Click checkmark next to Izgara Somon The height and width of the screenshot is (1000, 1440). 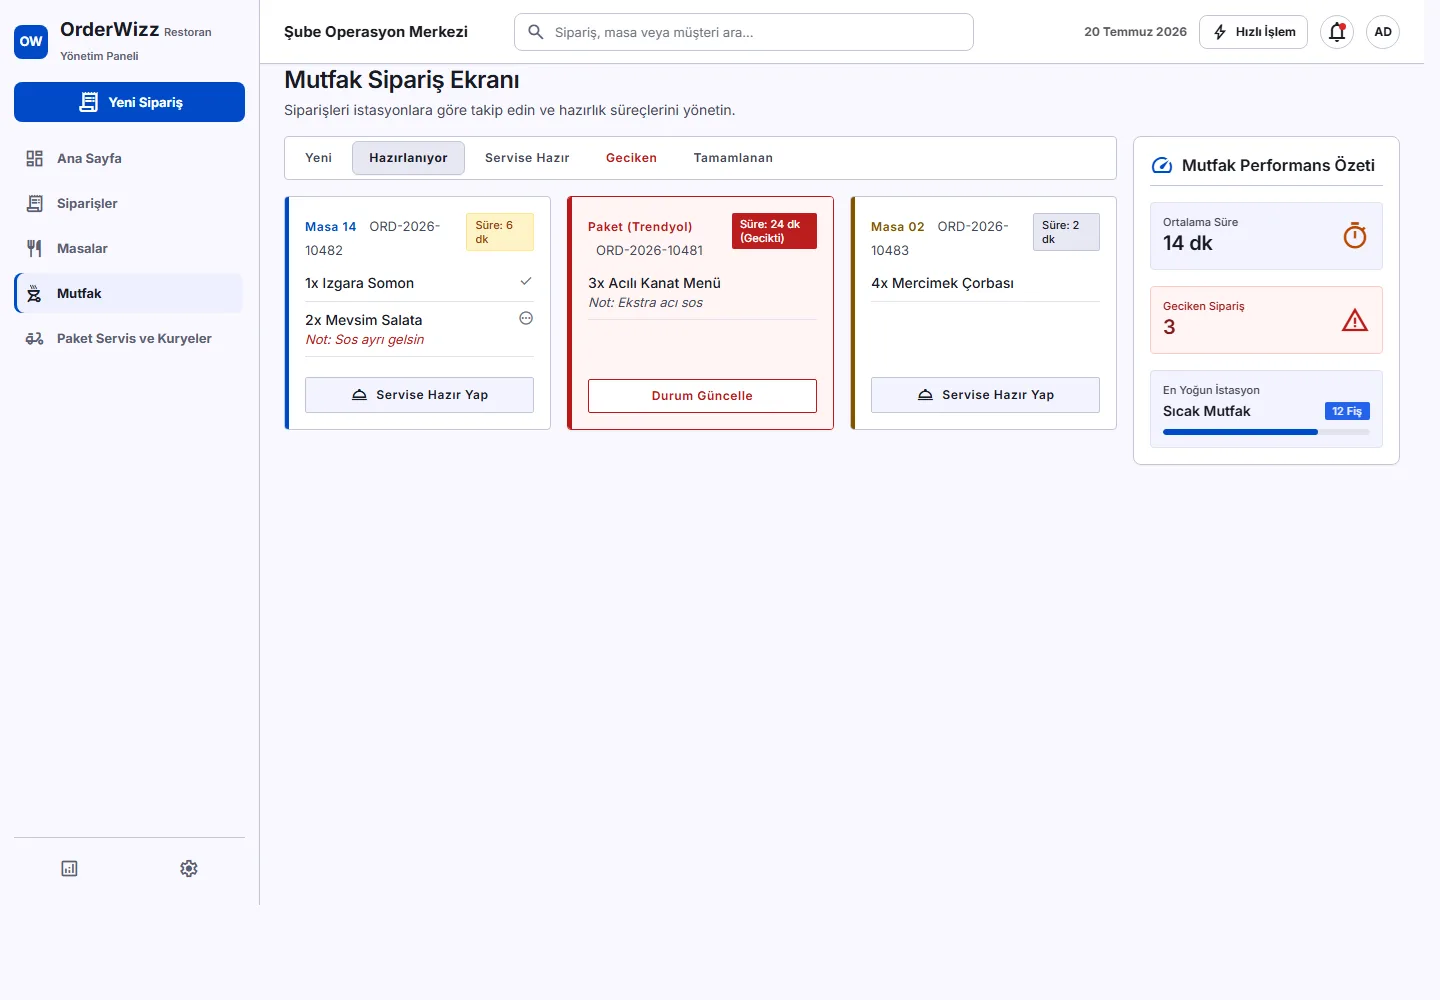(x=526, y=282)
